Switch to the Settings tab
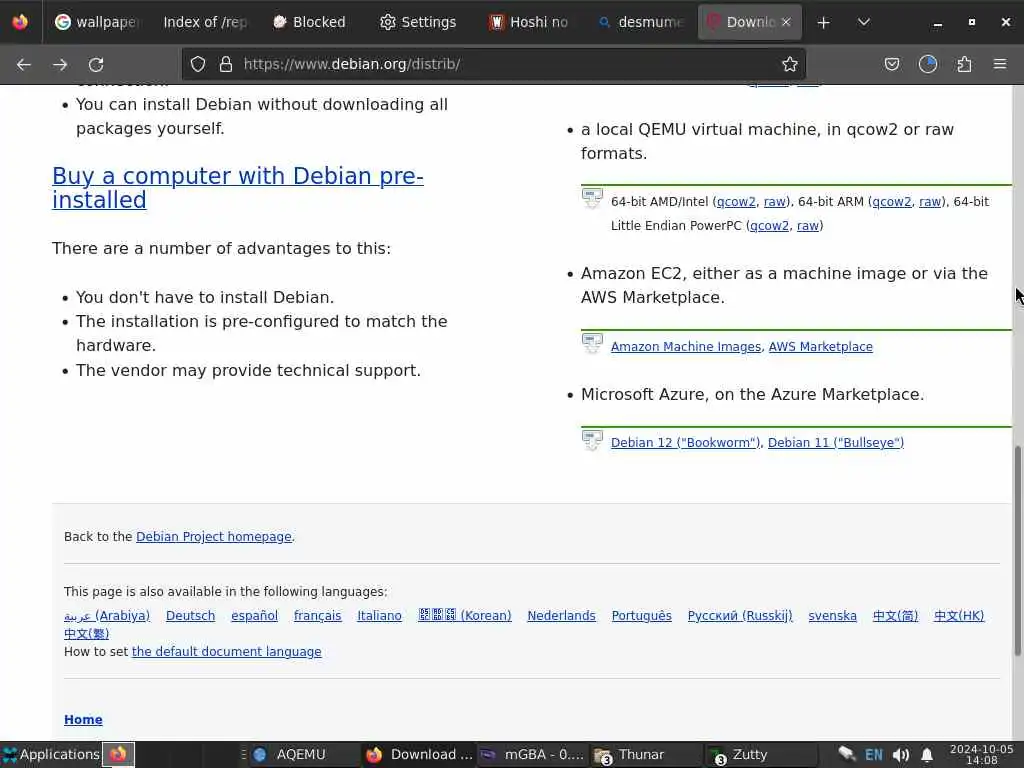 [418, 22]
